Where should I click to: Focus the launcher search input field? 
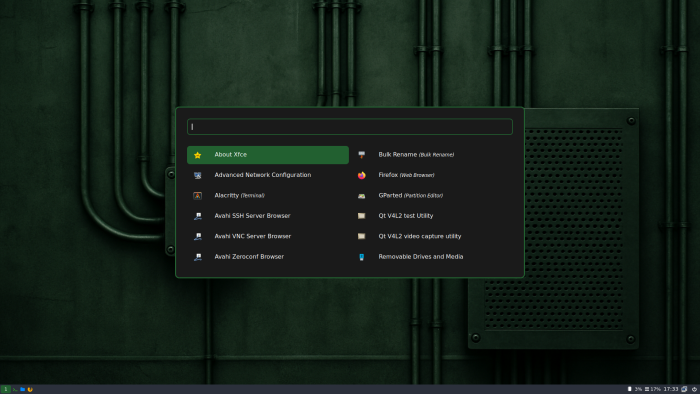350,127
